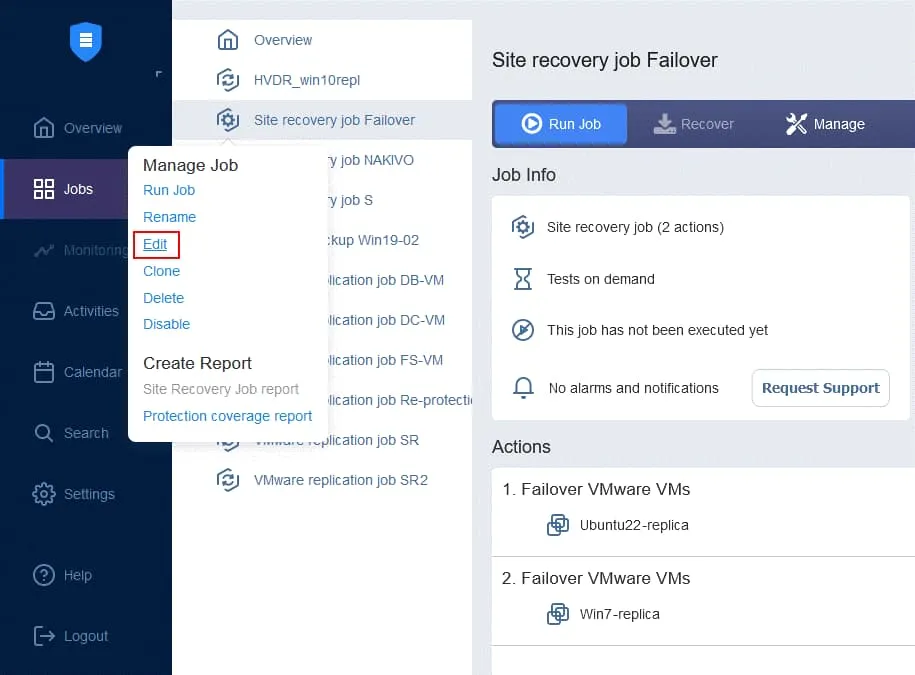The image size is (915, 675).
Task: Switch to the Recover tab
Action: [x=694, y=123]
